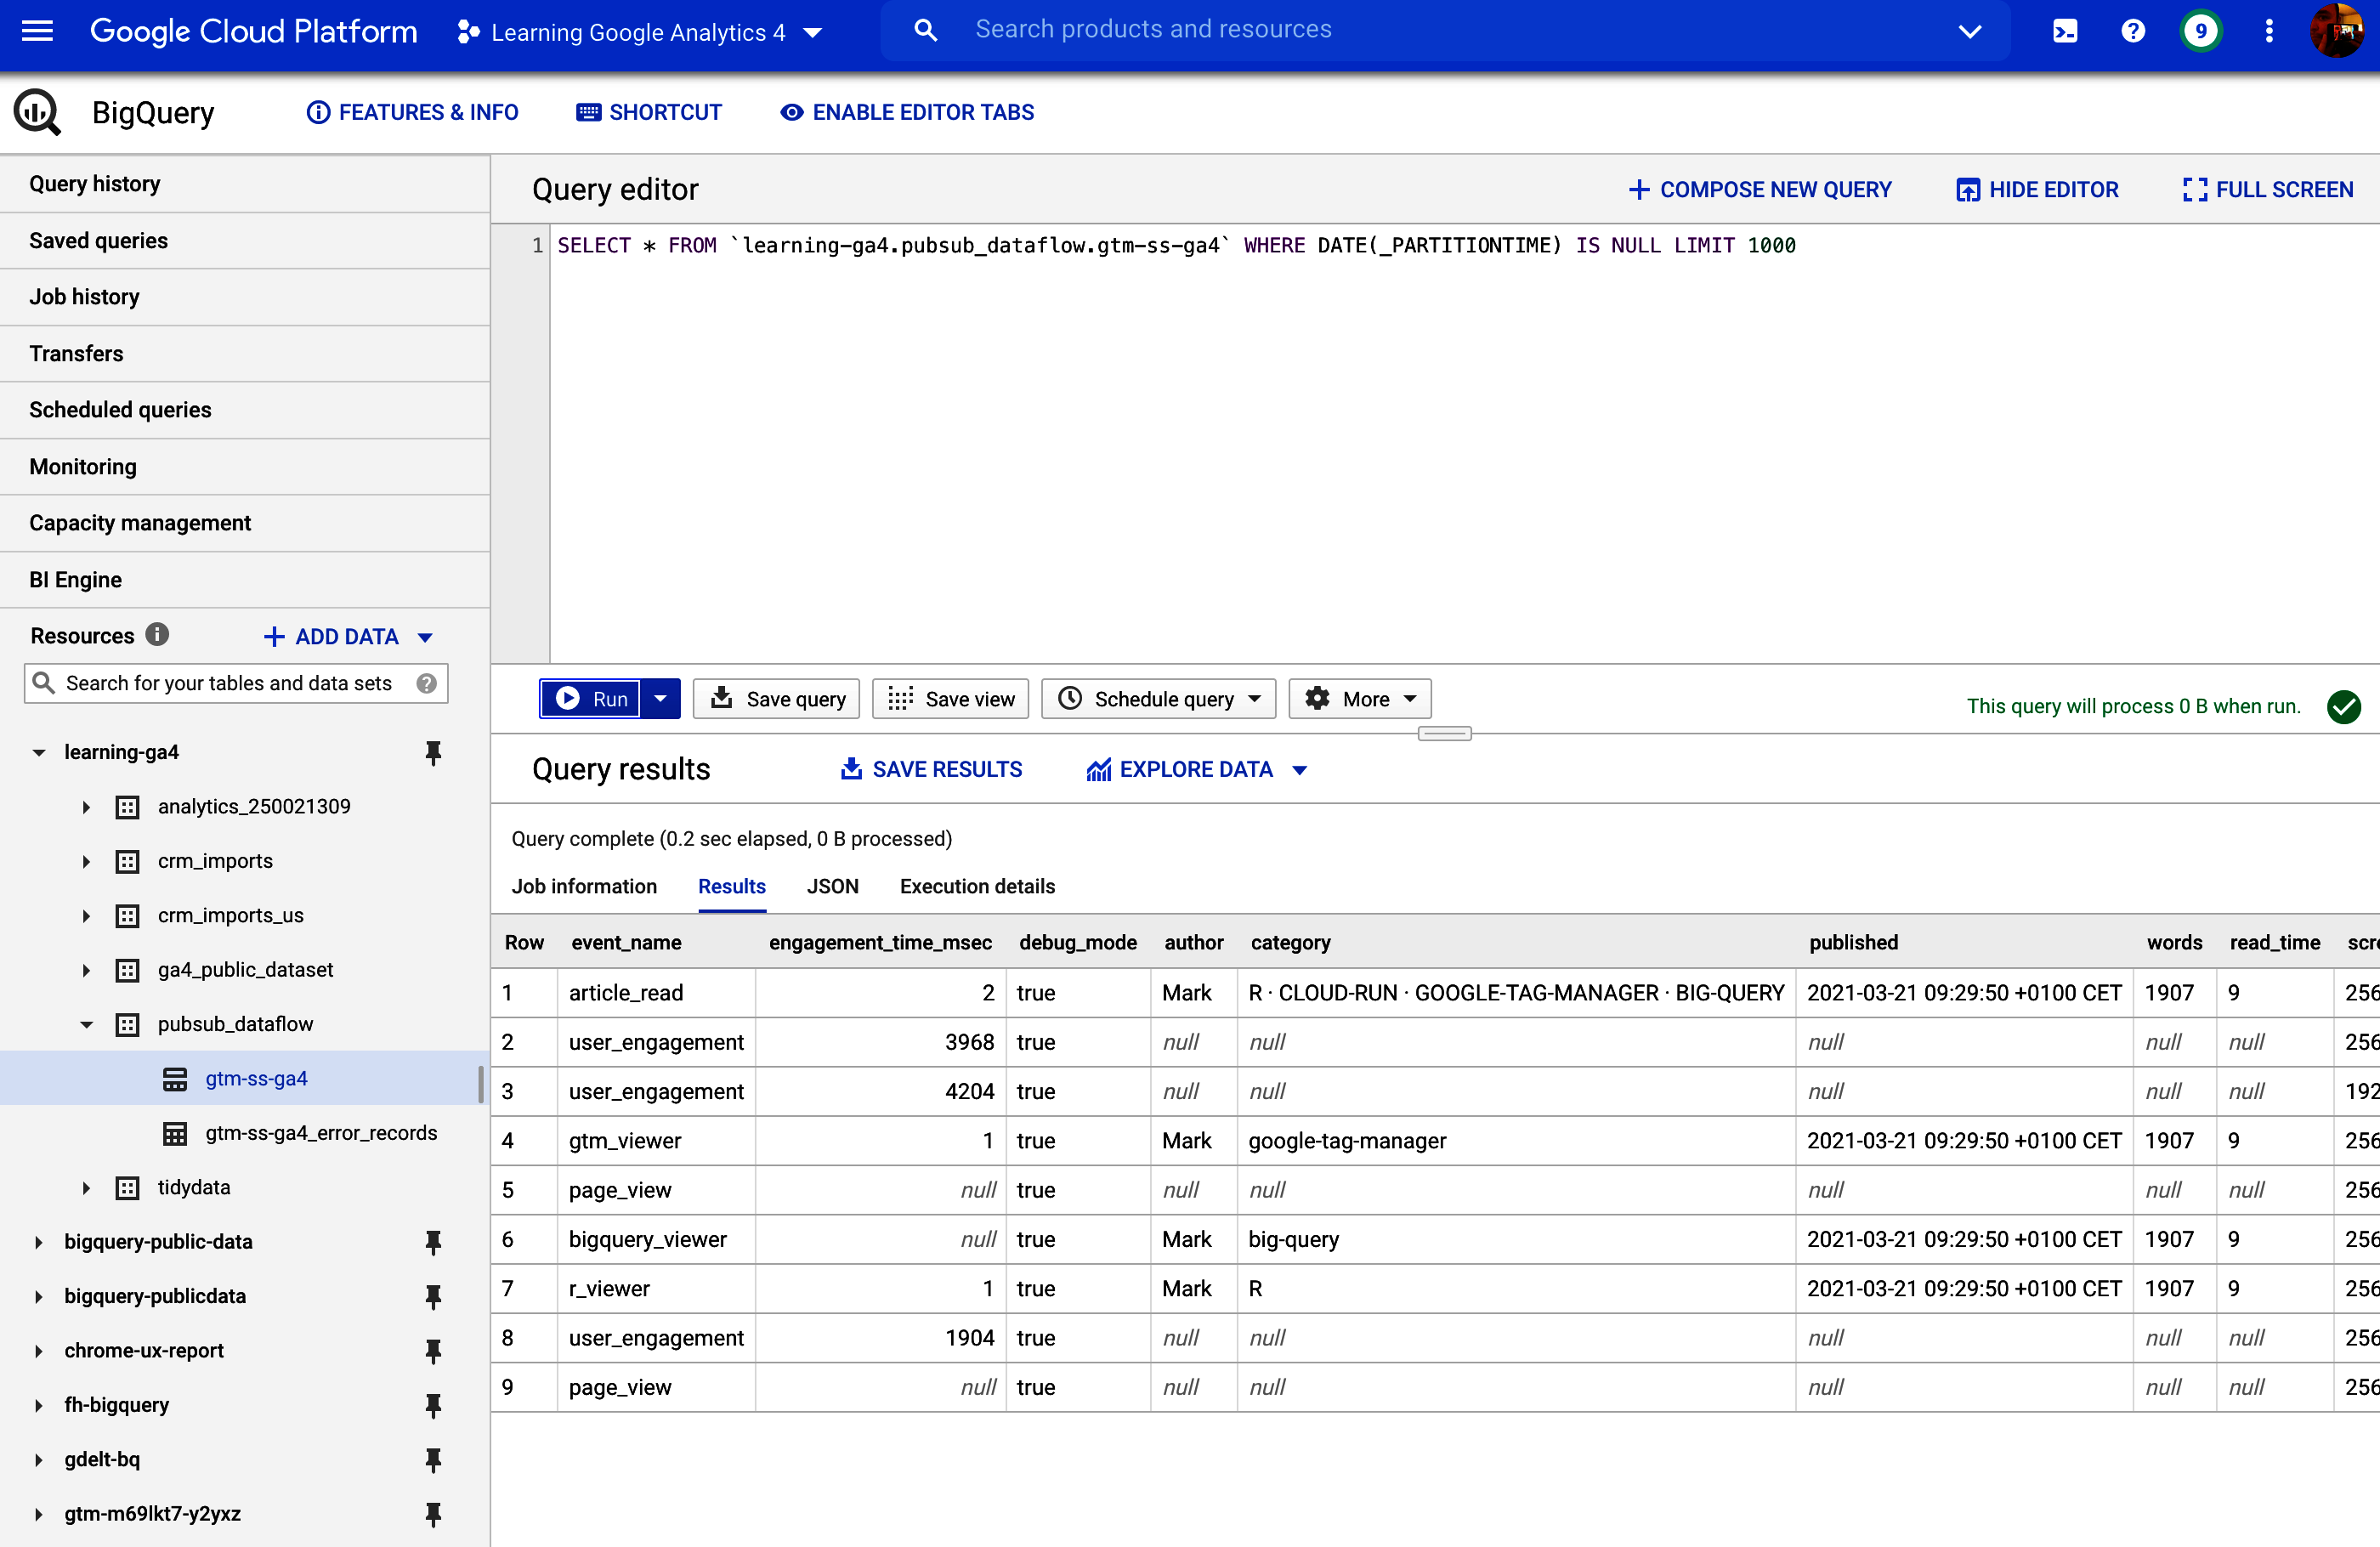Click the resources panel scrollbar
This screenshot has height=1547, width=2380.
coord(481,1084)
